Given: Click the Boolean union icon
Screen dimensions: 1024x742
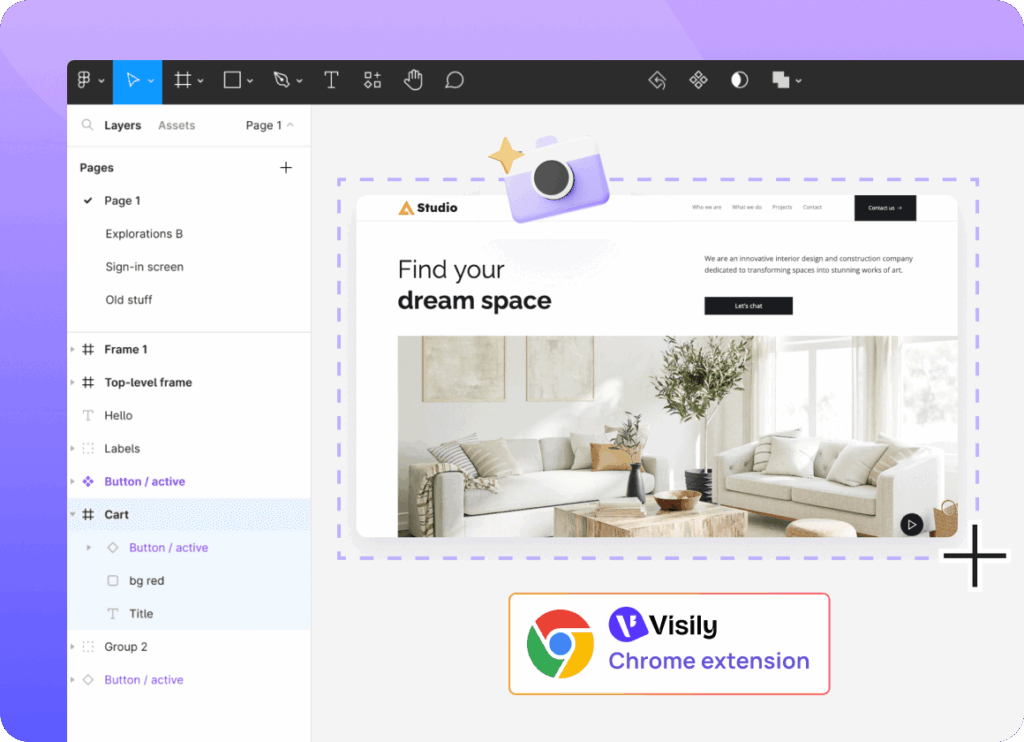Looking at the screenshot, I should pos(780,80).
